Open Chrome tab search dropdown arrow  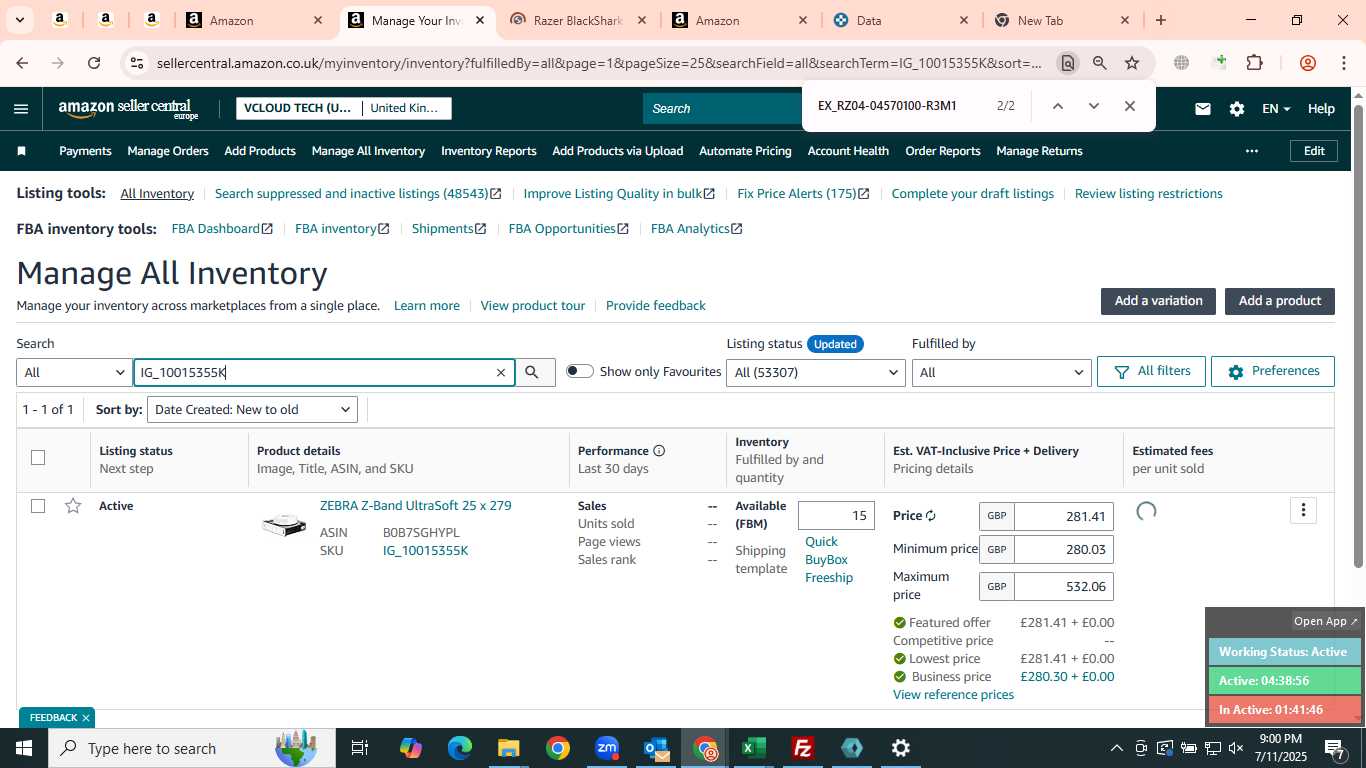(x=20, y=20)
